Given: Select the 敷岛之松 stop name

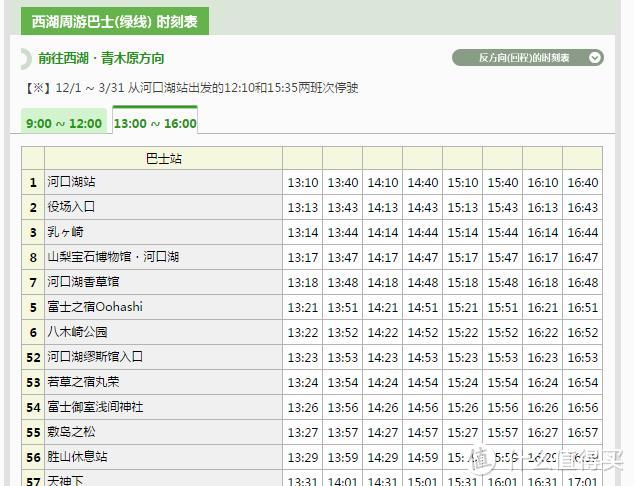Looking at the screenshot, I should point(71,432).
